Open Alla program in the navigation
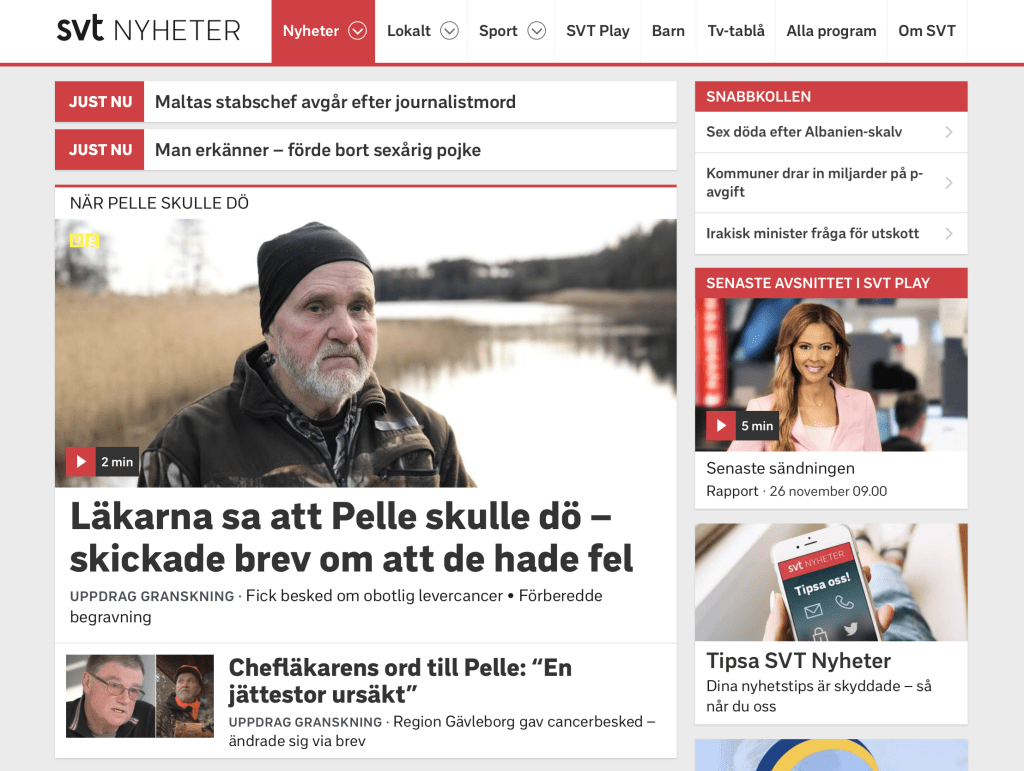1024x771 pixels. [x=831, y=31]
